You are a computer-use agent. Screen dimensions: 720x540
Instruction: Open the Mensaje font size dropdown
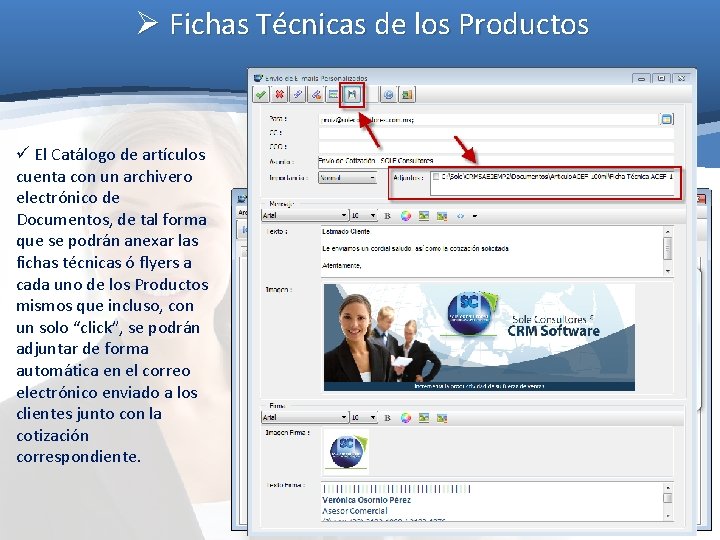pyautogui.click(x=364, y=215)
